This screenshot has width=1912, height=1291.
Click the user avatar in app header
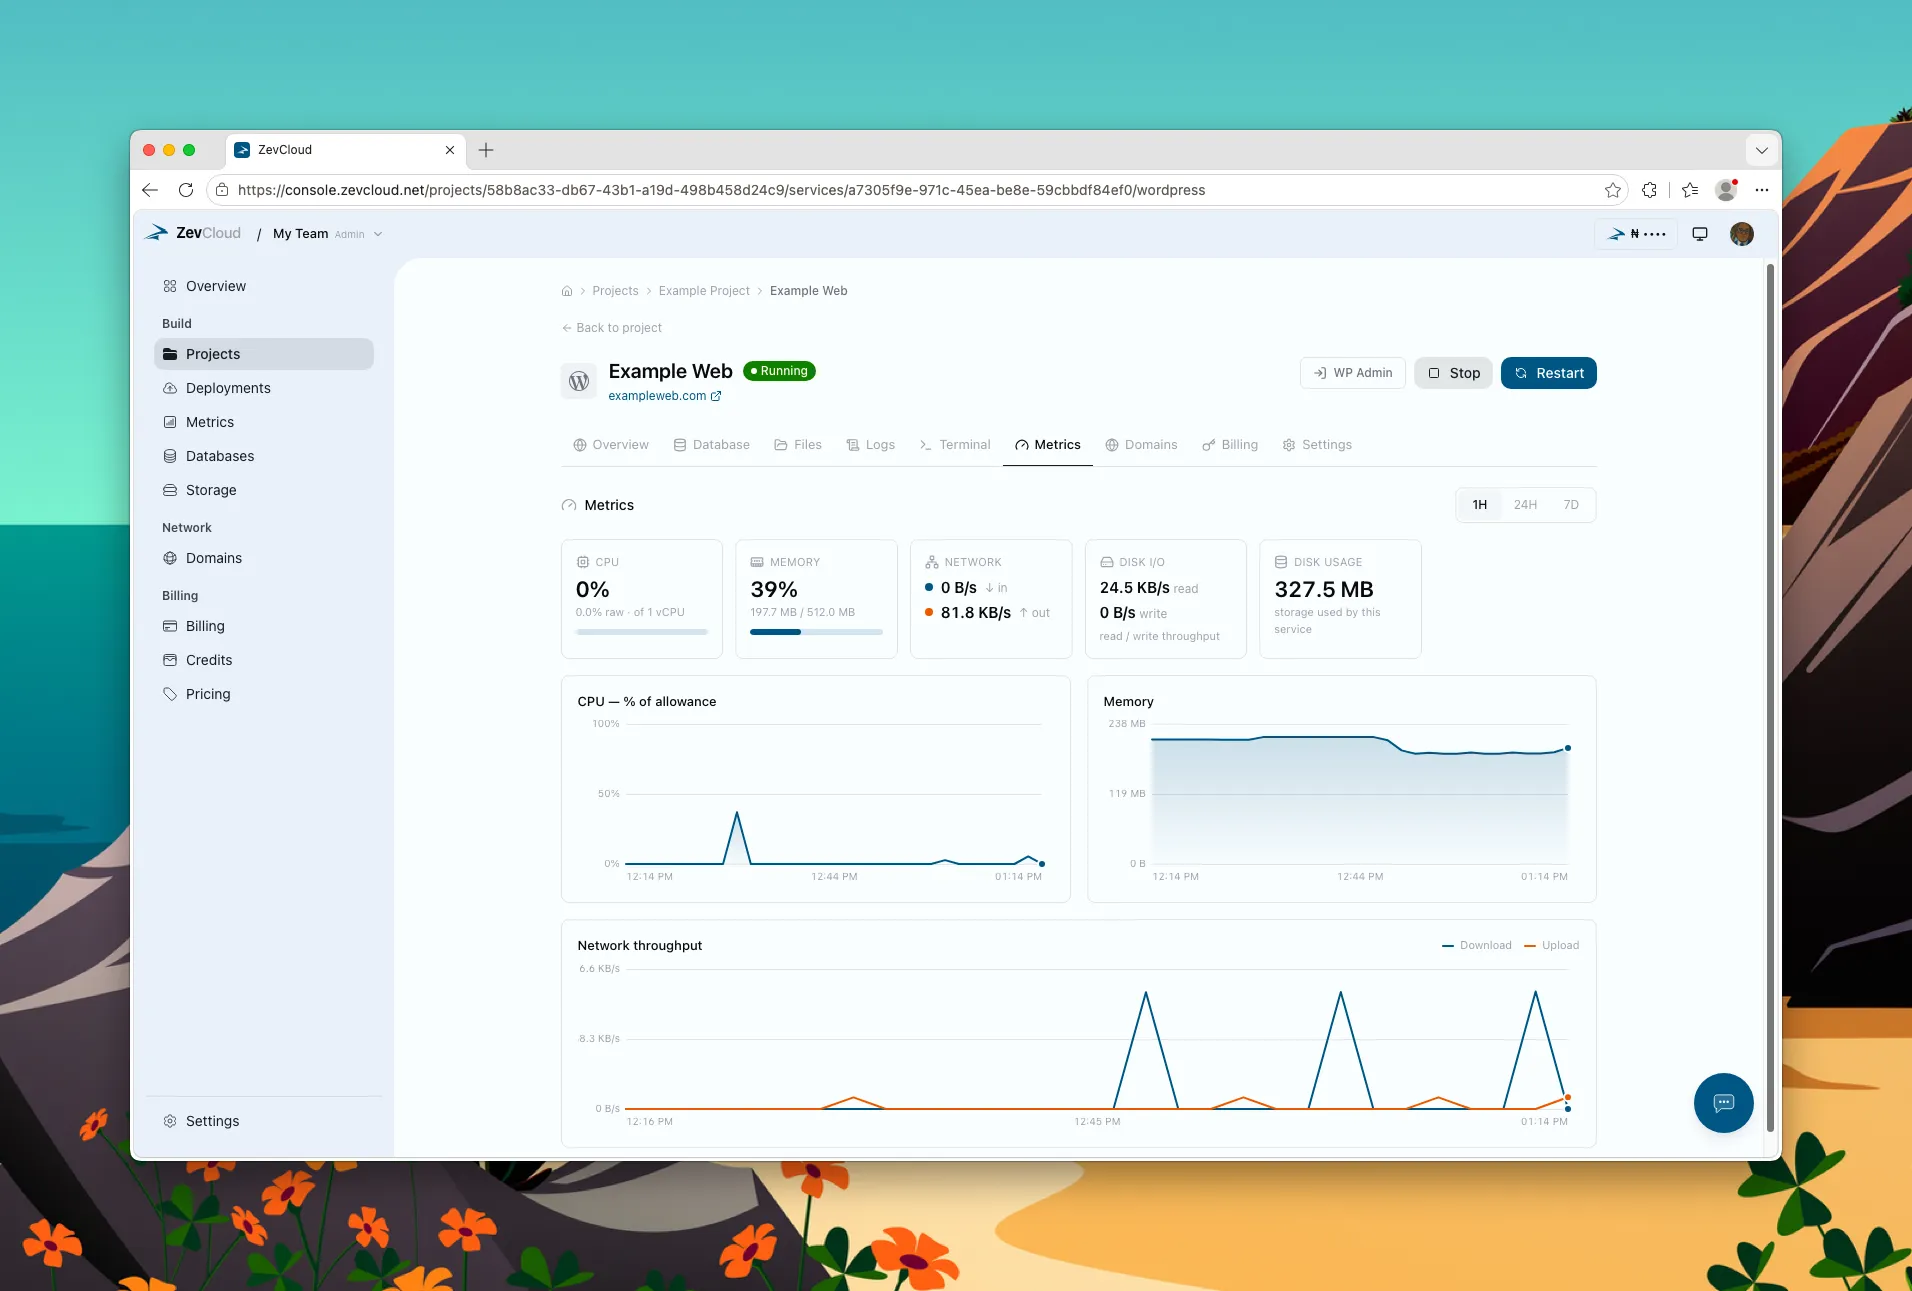click(x=1742, y=234)
